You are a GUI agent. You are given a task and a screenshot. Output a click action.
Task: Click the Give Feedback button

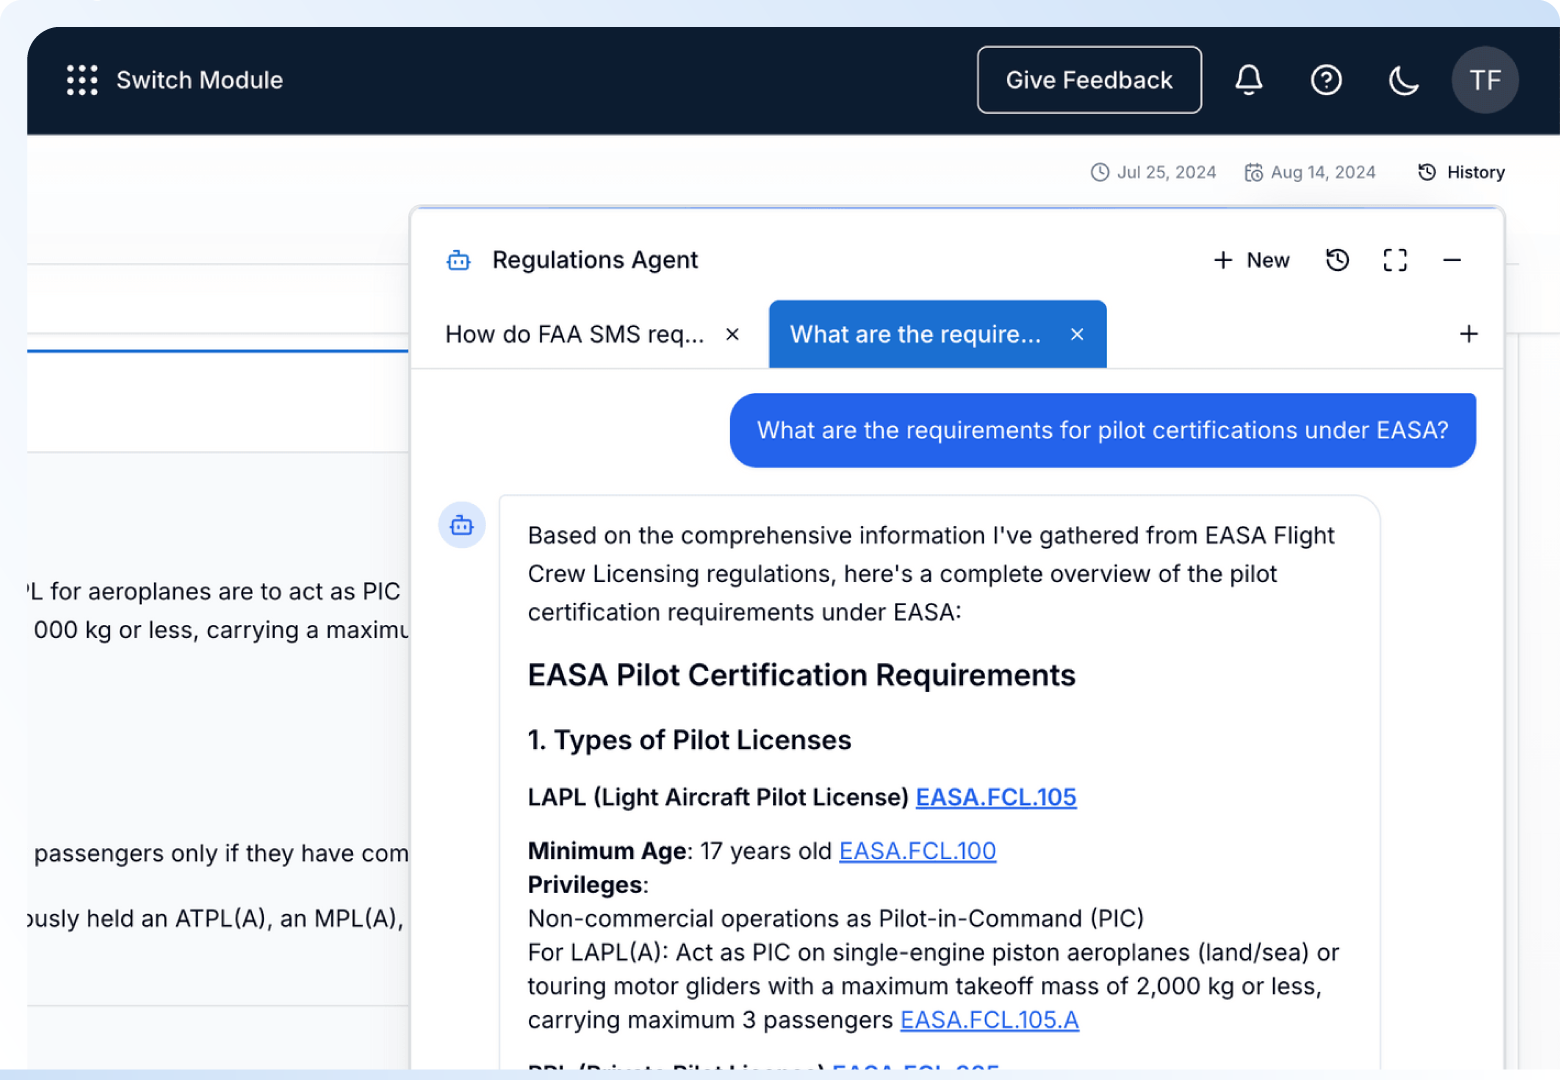point(1089,80)
